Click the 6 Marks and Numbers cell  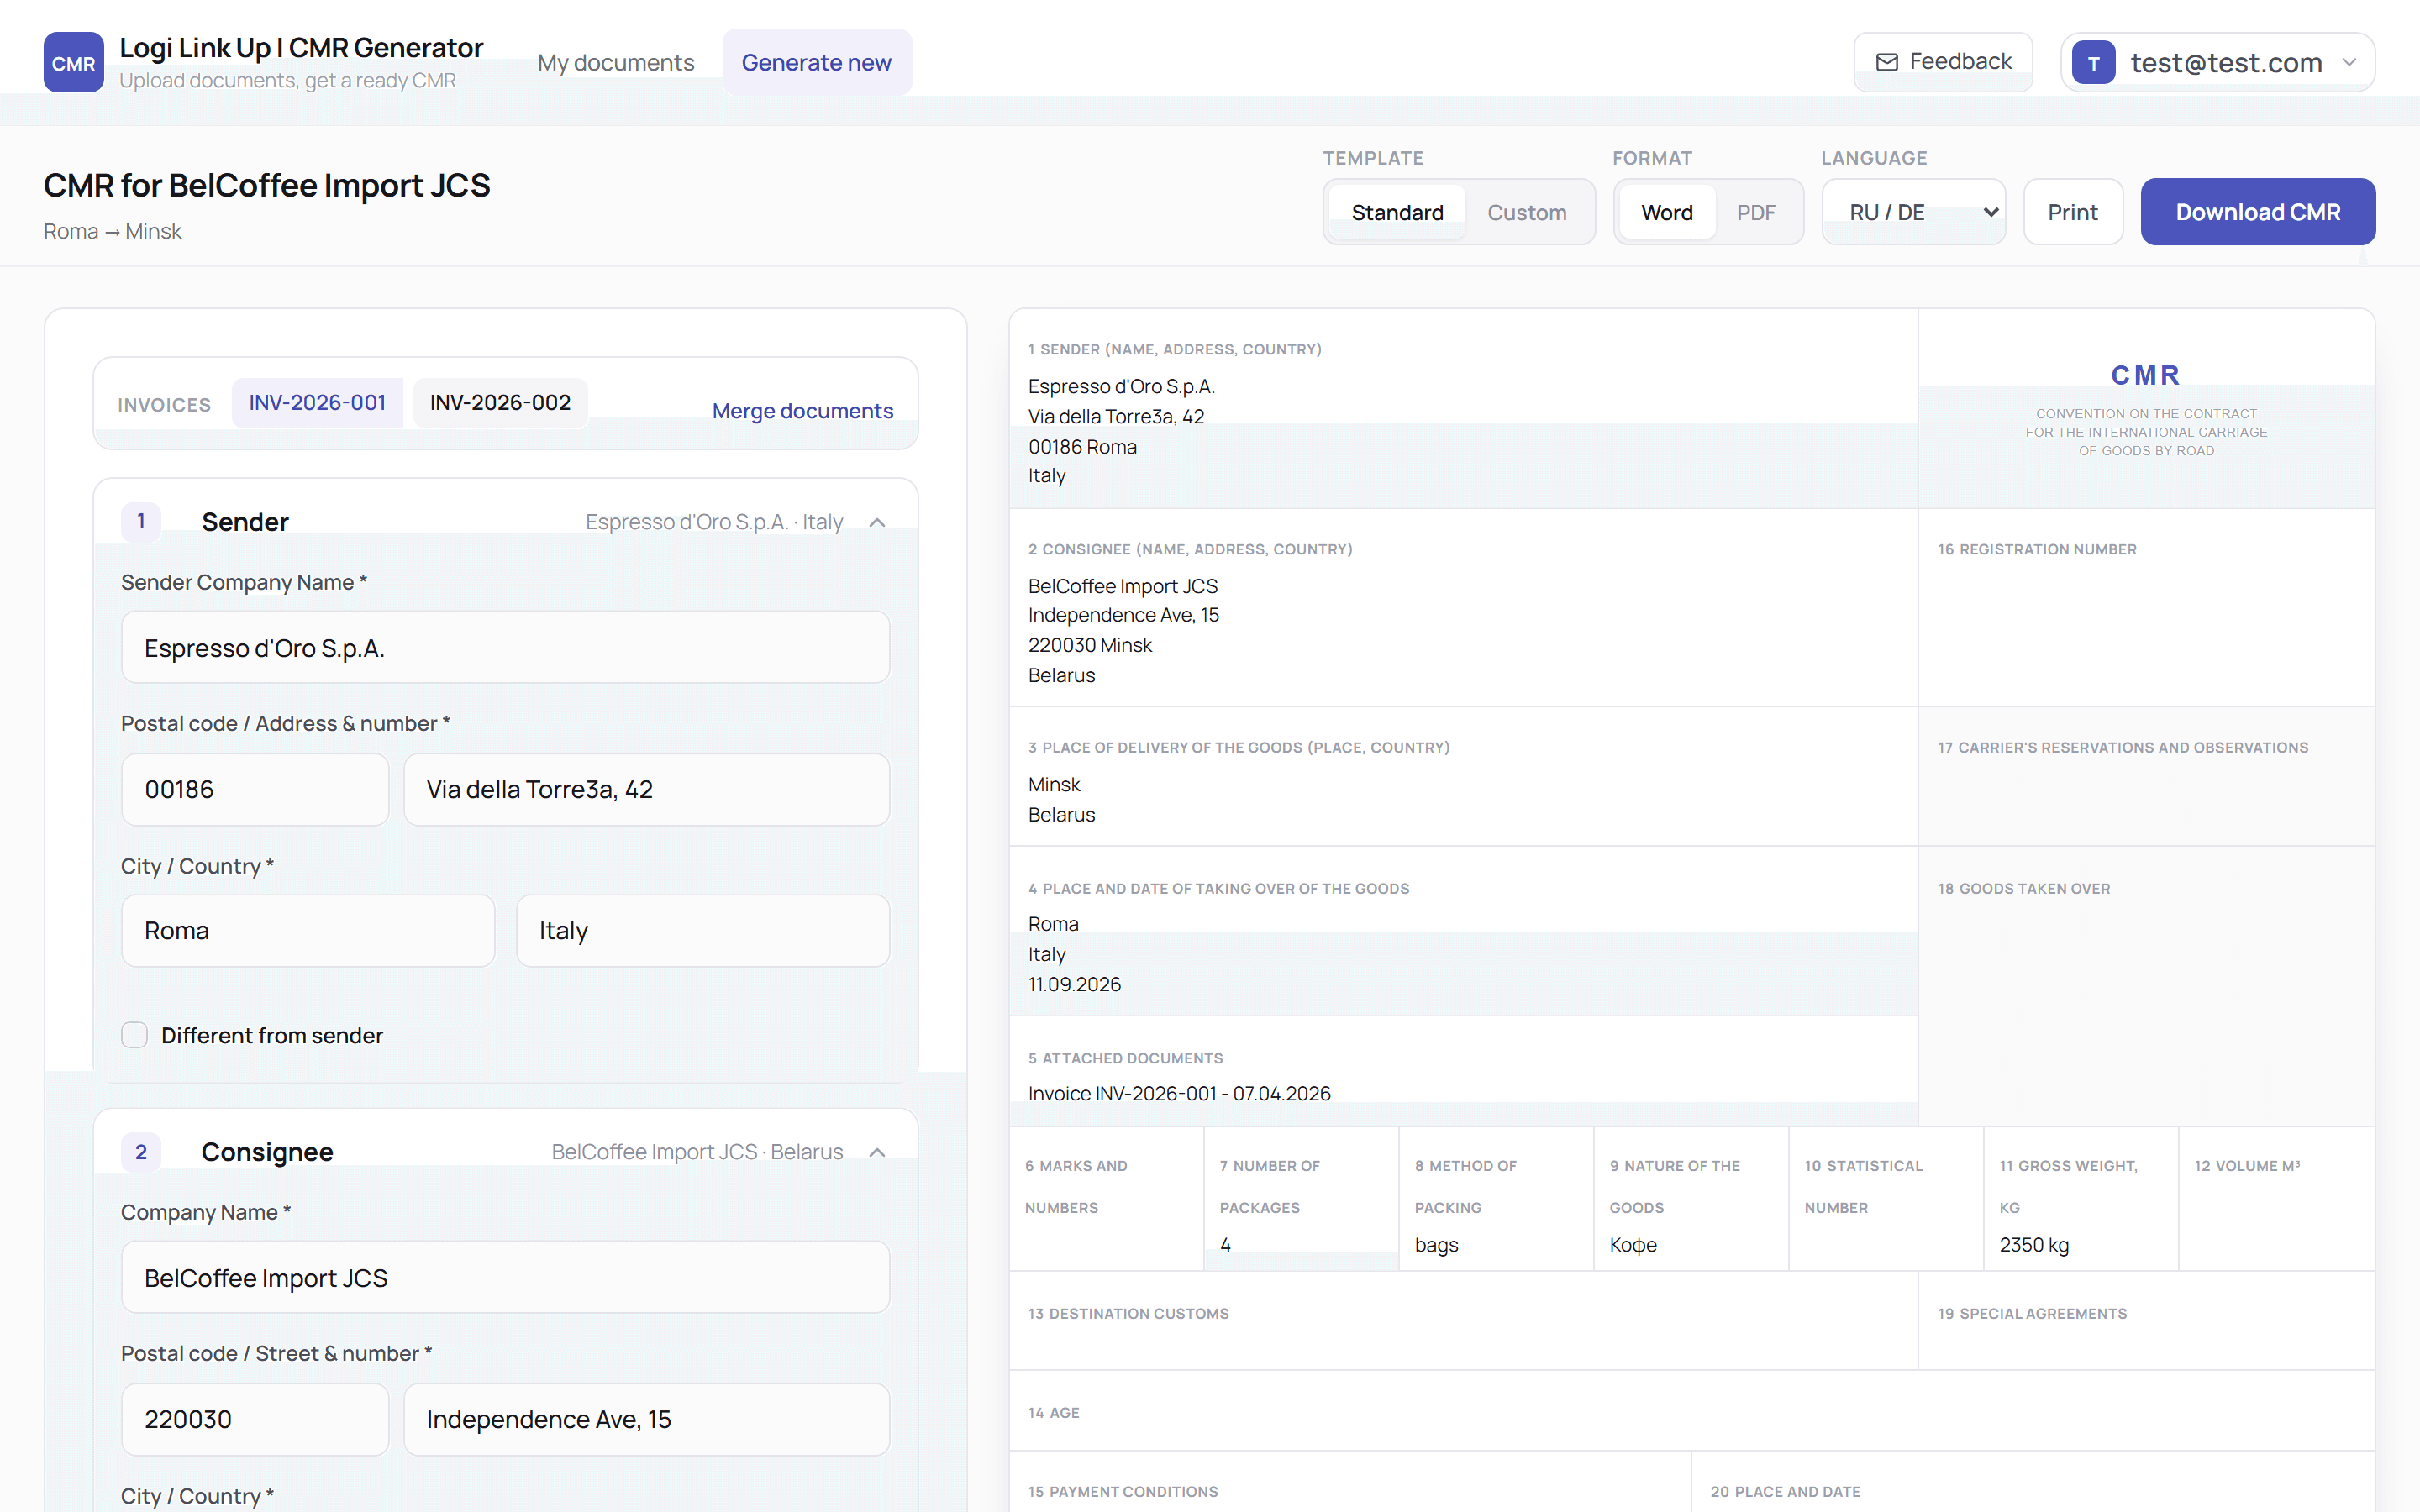coord(1106,1199)
